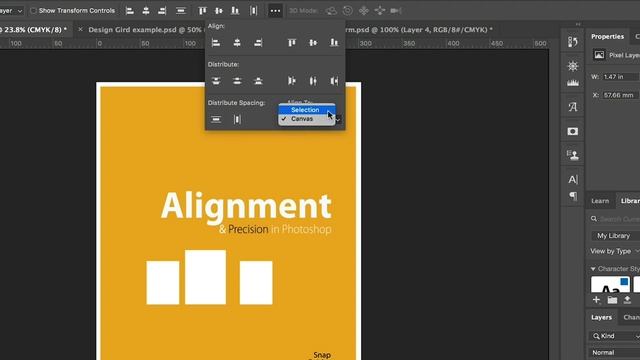Open the History panel icon

pos(573,42)
